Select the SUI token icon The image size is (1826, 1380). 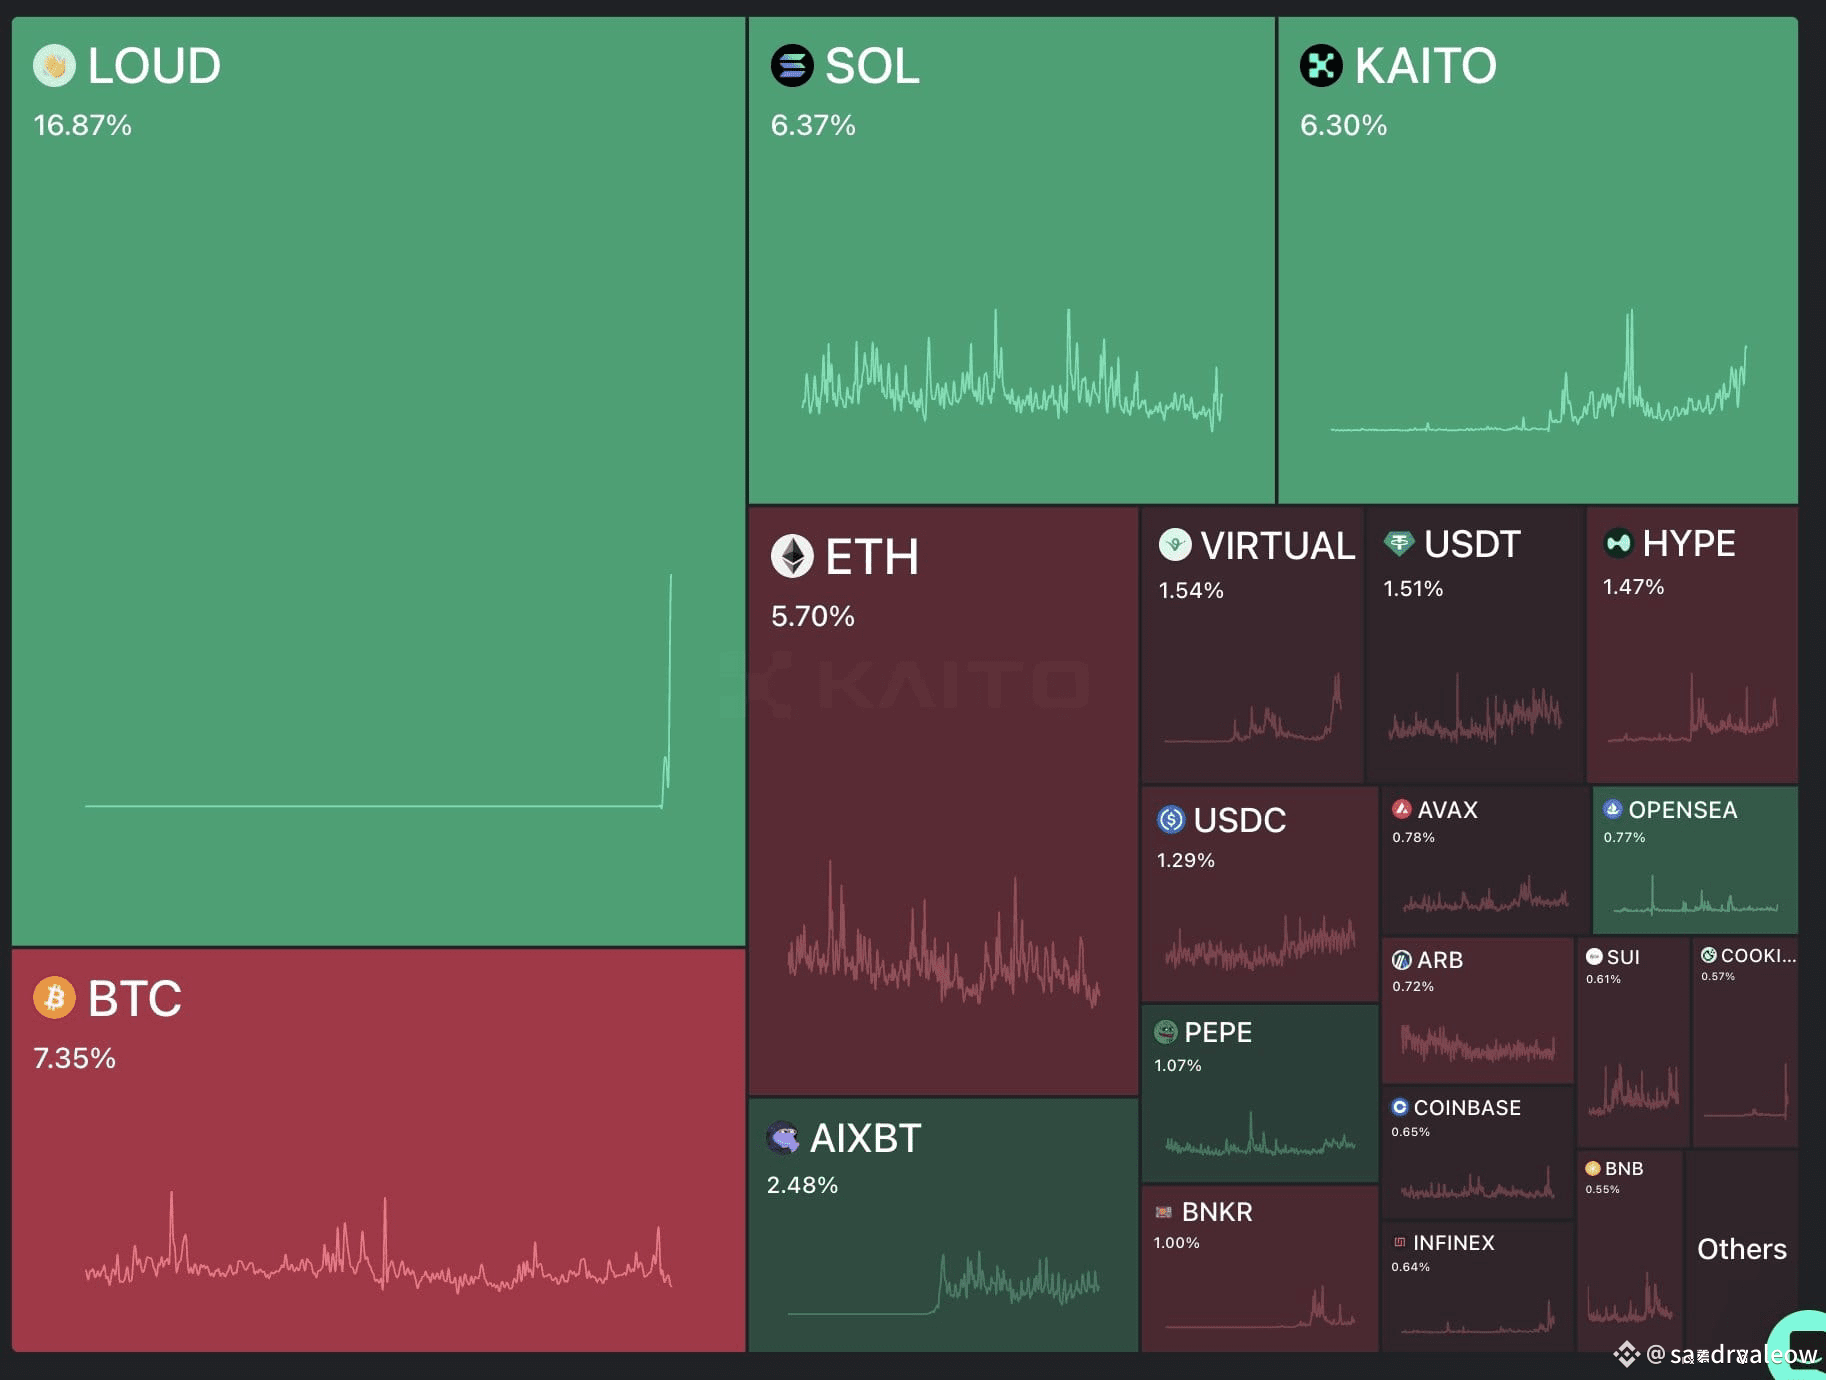pos(1594,957)
